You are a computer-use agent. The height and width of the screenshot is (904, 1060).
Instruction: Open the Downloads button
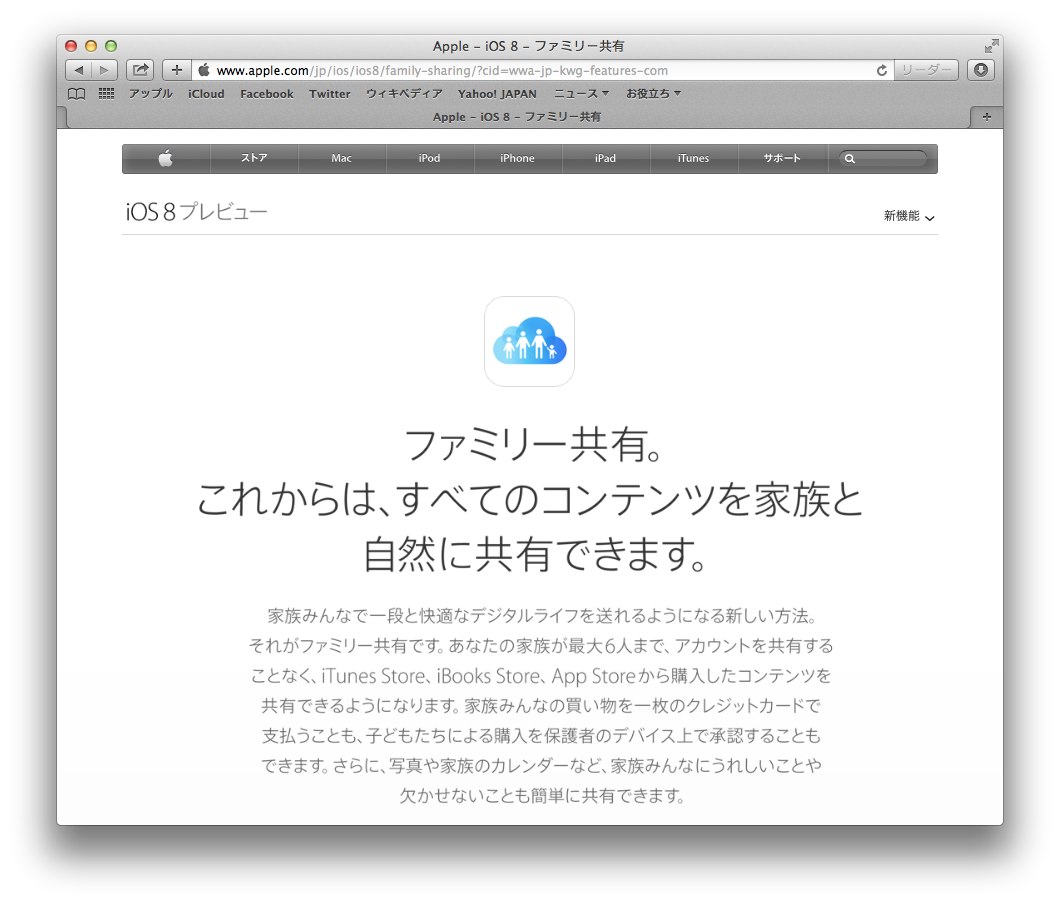(x=981, y=70)
